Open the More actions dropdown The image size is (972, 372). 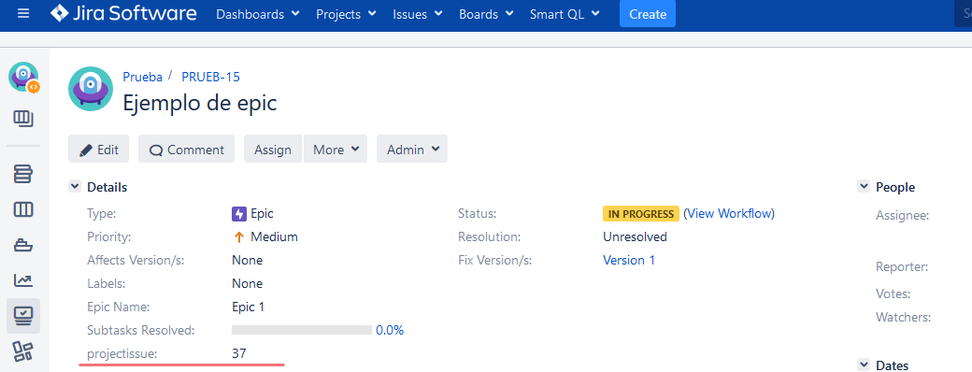coord(335,149)
